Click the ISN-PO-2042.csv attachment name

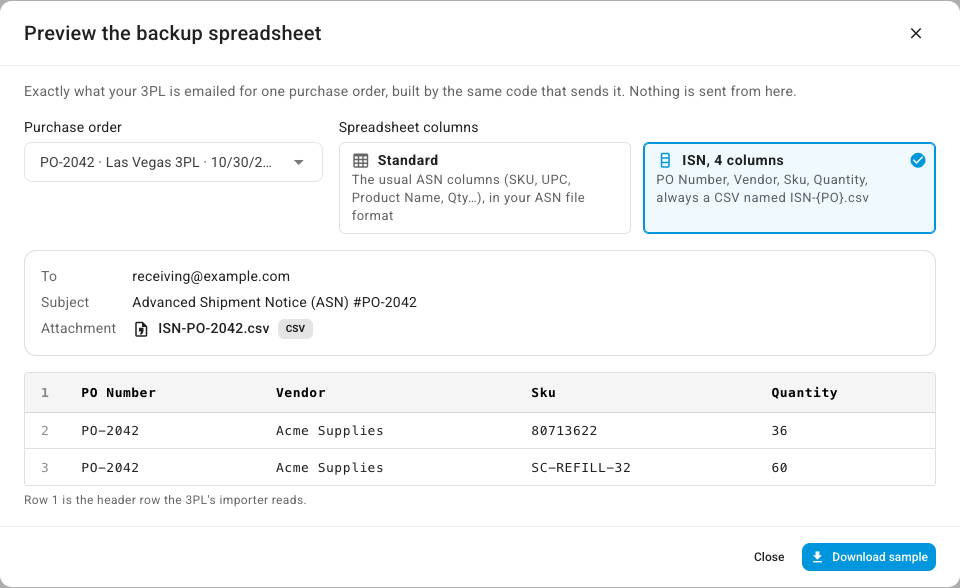point(214,328)
